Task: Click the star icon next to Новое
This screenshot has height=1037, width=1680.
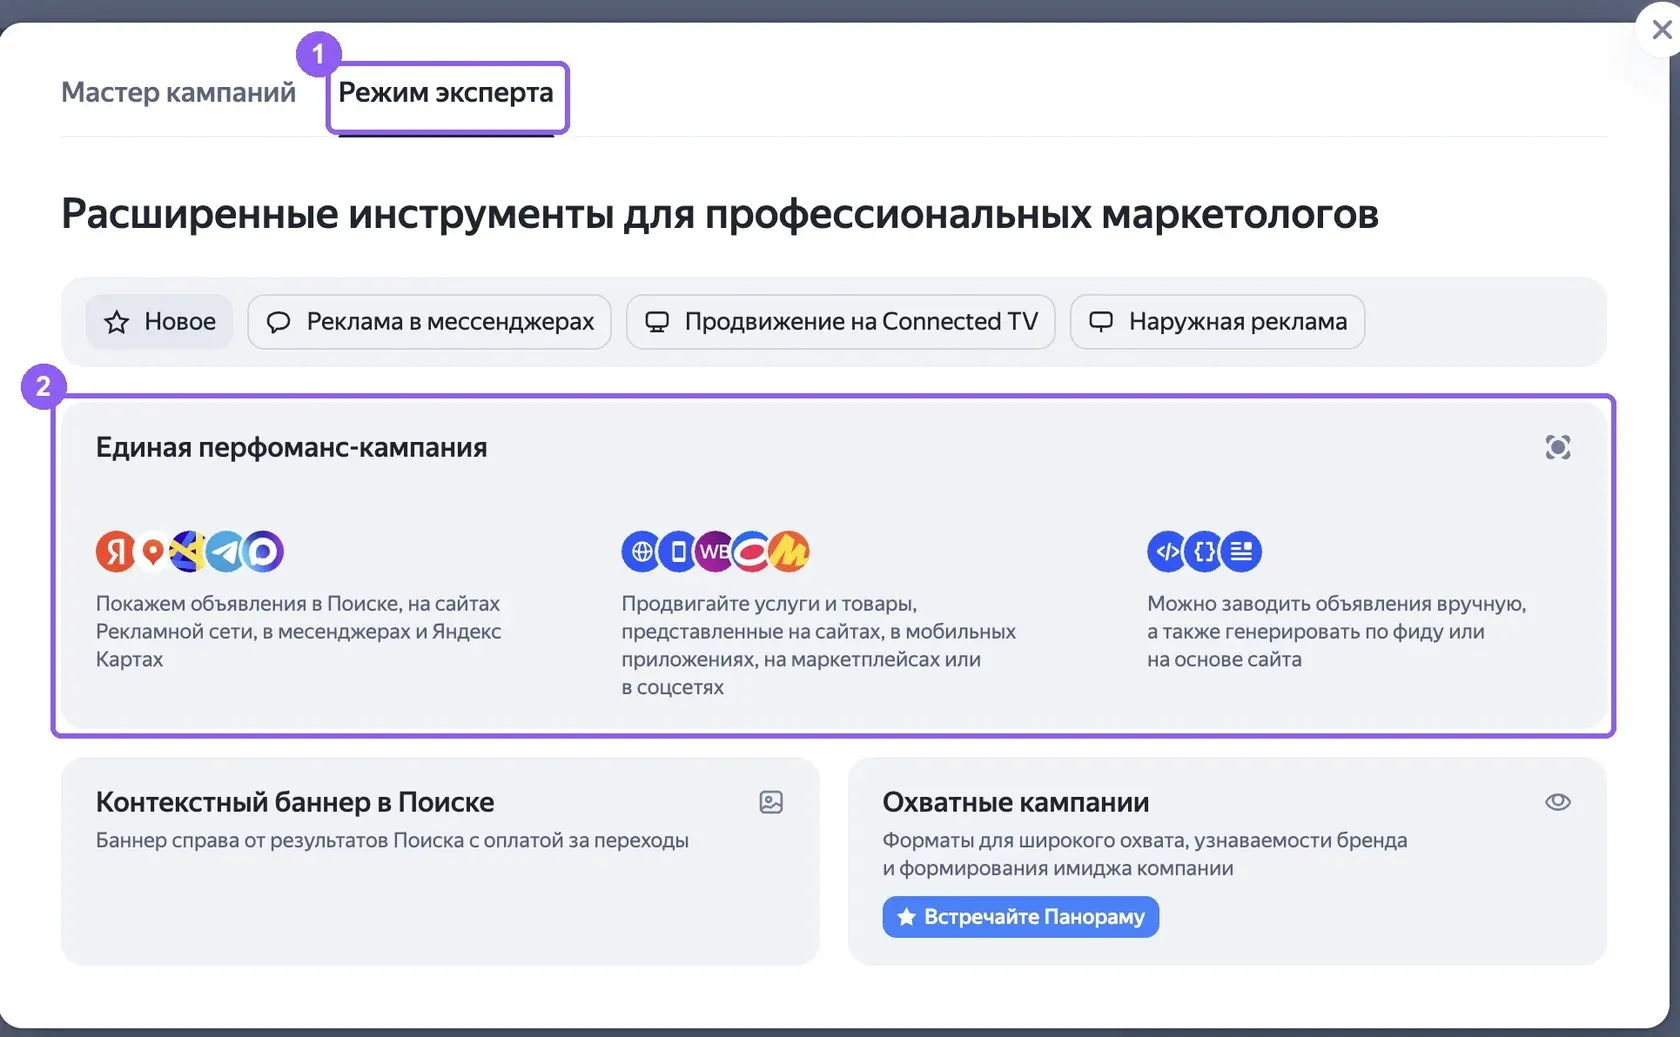Action: (x=117, y=322)
